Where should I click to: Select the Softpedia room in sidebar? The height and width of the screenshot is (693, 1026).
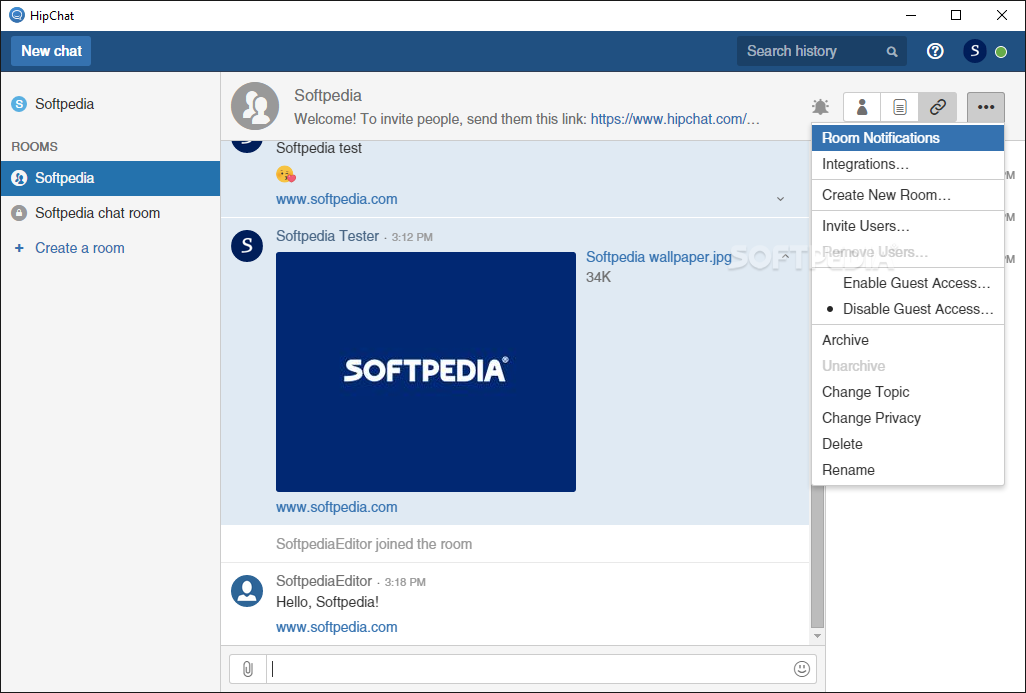[111, 178]
